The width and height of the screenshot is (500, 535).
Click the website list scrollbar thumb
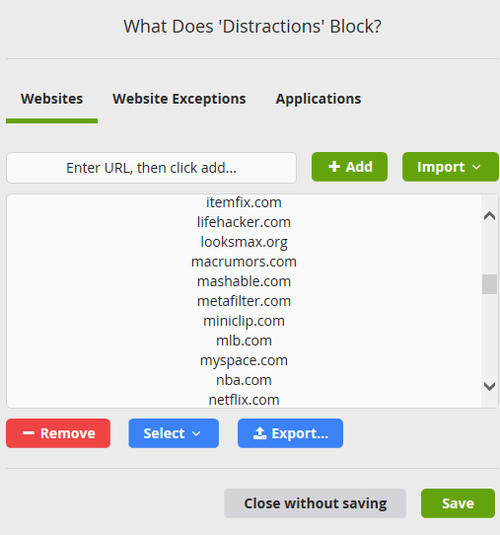[489, 284]
